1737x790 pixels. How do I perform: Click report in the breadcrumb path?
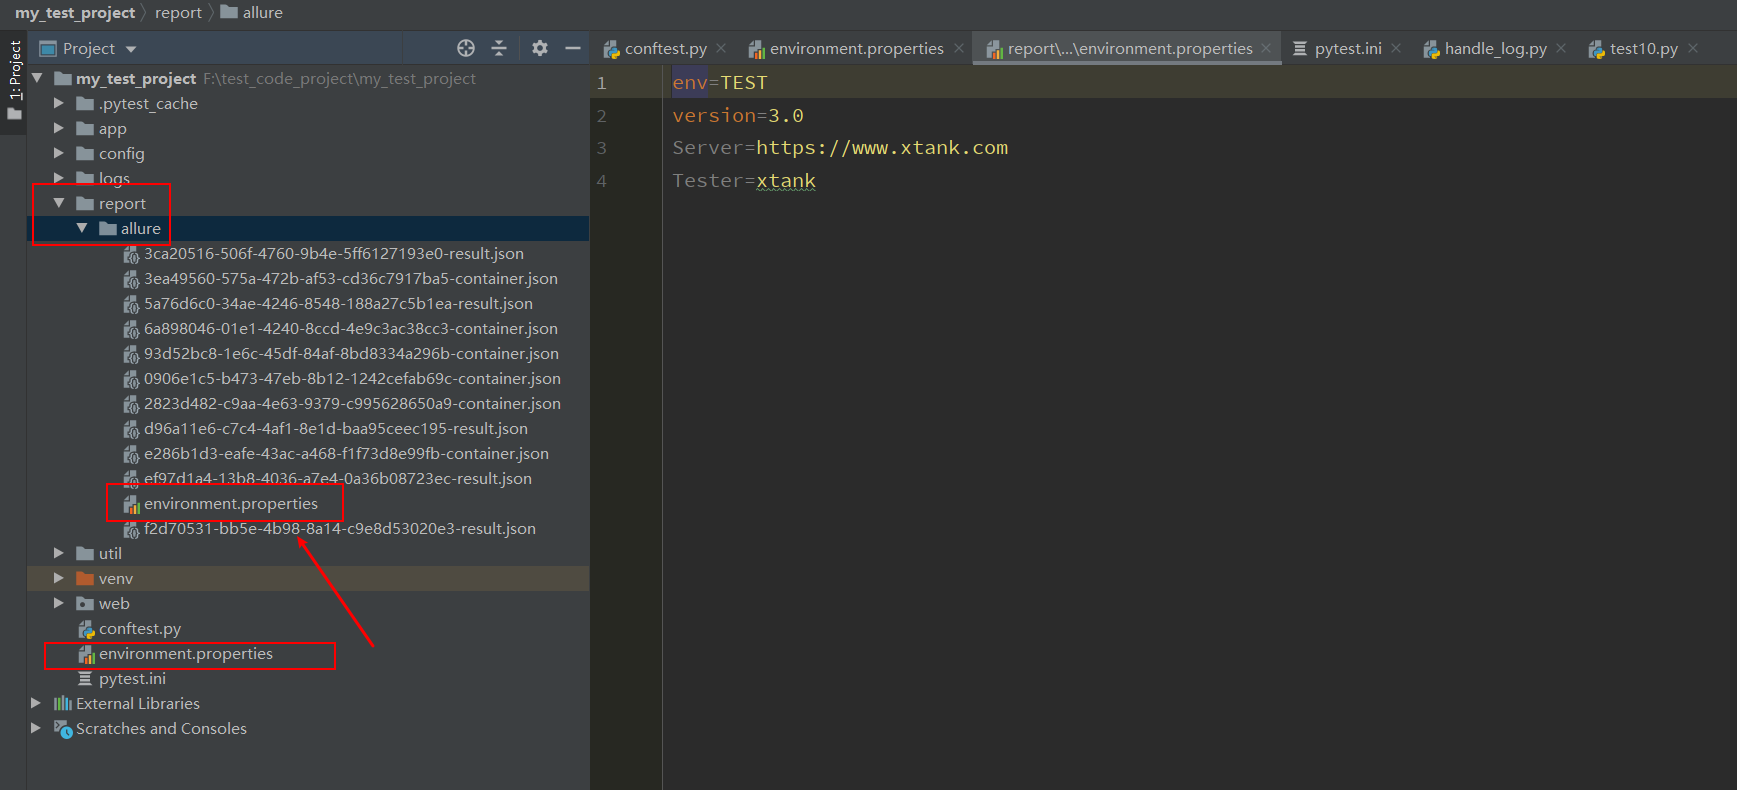178,12
